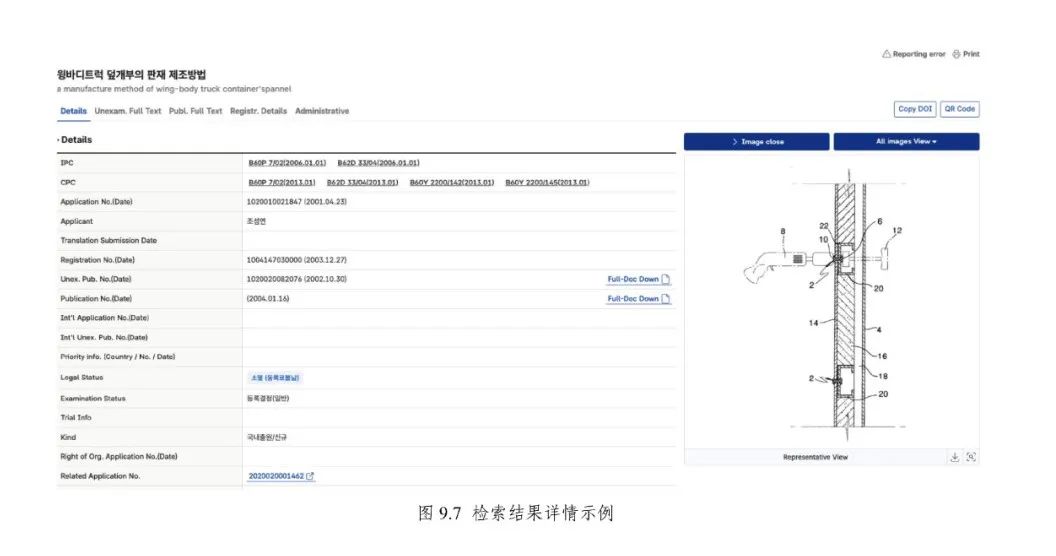
Task: Open the All images View dropdown
Action: coord(906,142)
